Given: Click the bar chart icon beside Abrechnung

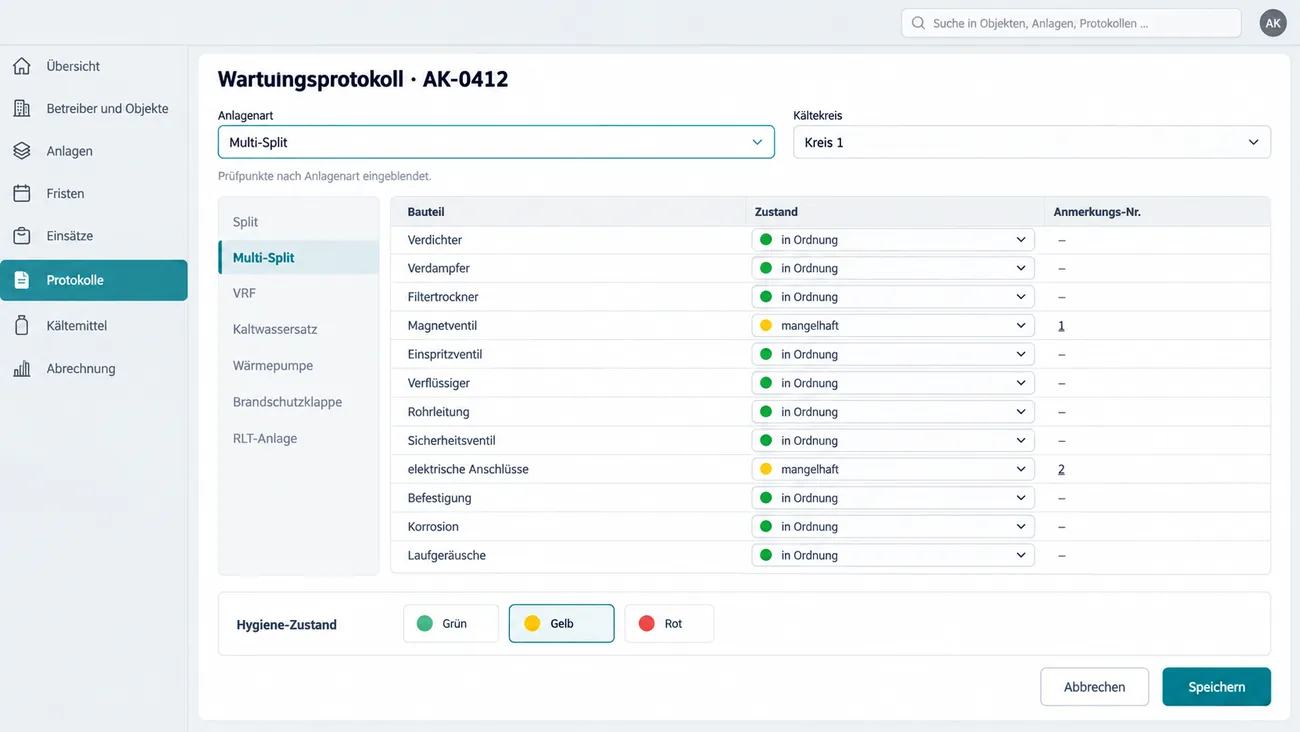Looking at the screenshot, I should click(22, 369).
